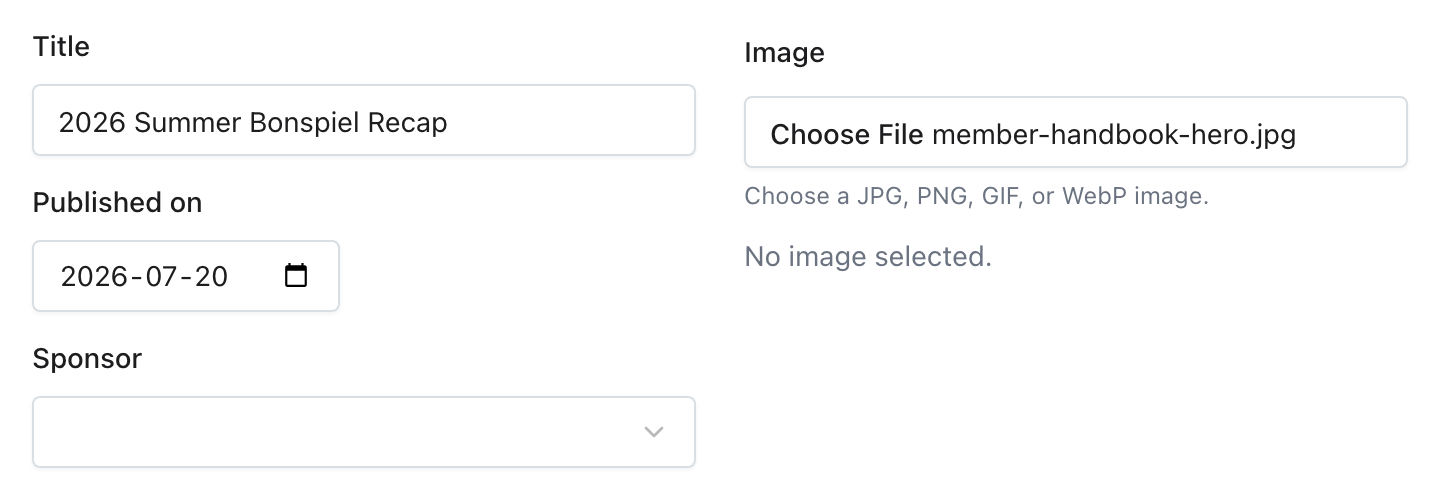Click empty area inside Image file box
The height and width of the screenshot is (500, 1440).
click(x=1350, y=132)
